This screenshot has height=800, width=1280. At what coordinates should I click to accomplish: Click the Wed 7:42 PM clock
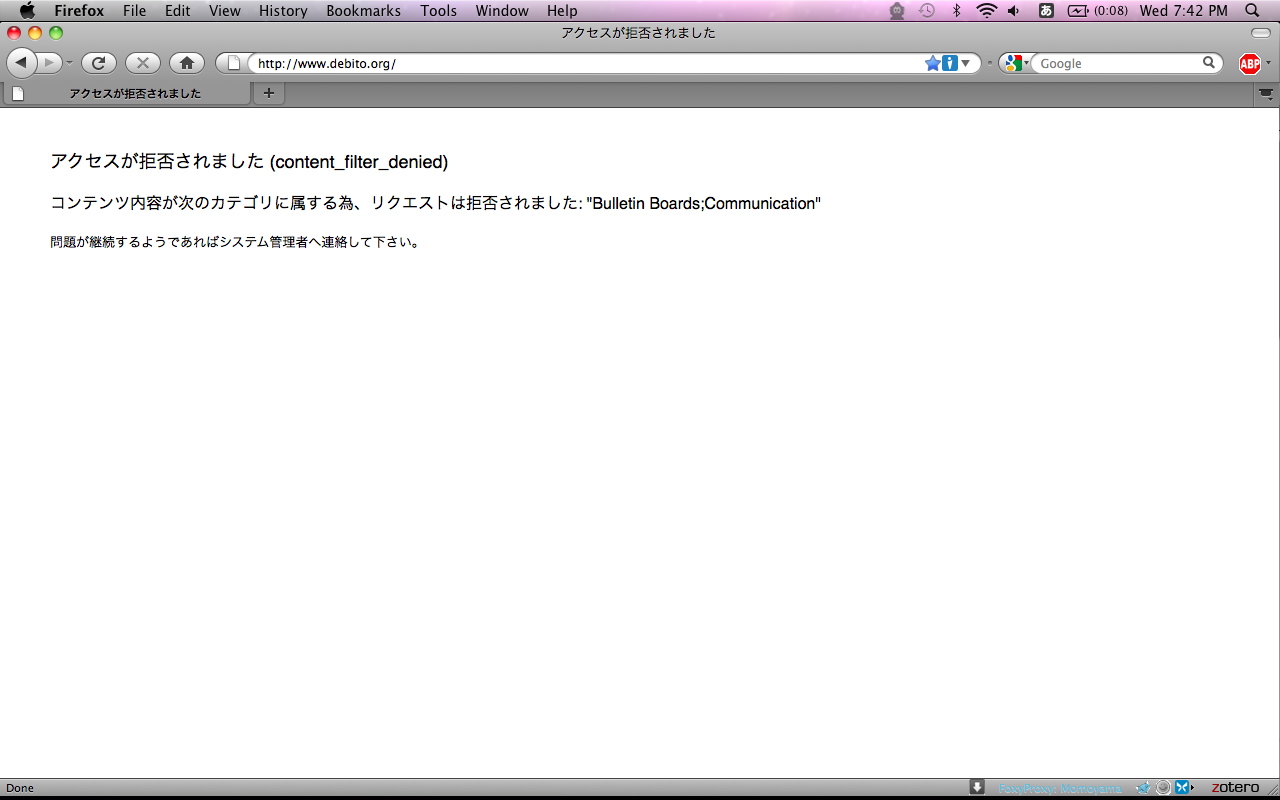1183,11
